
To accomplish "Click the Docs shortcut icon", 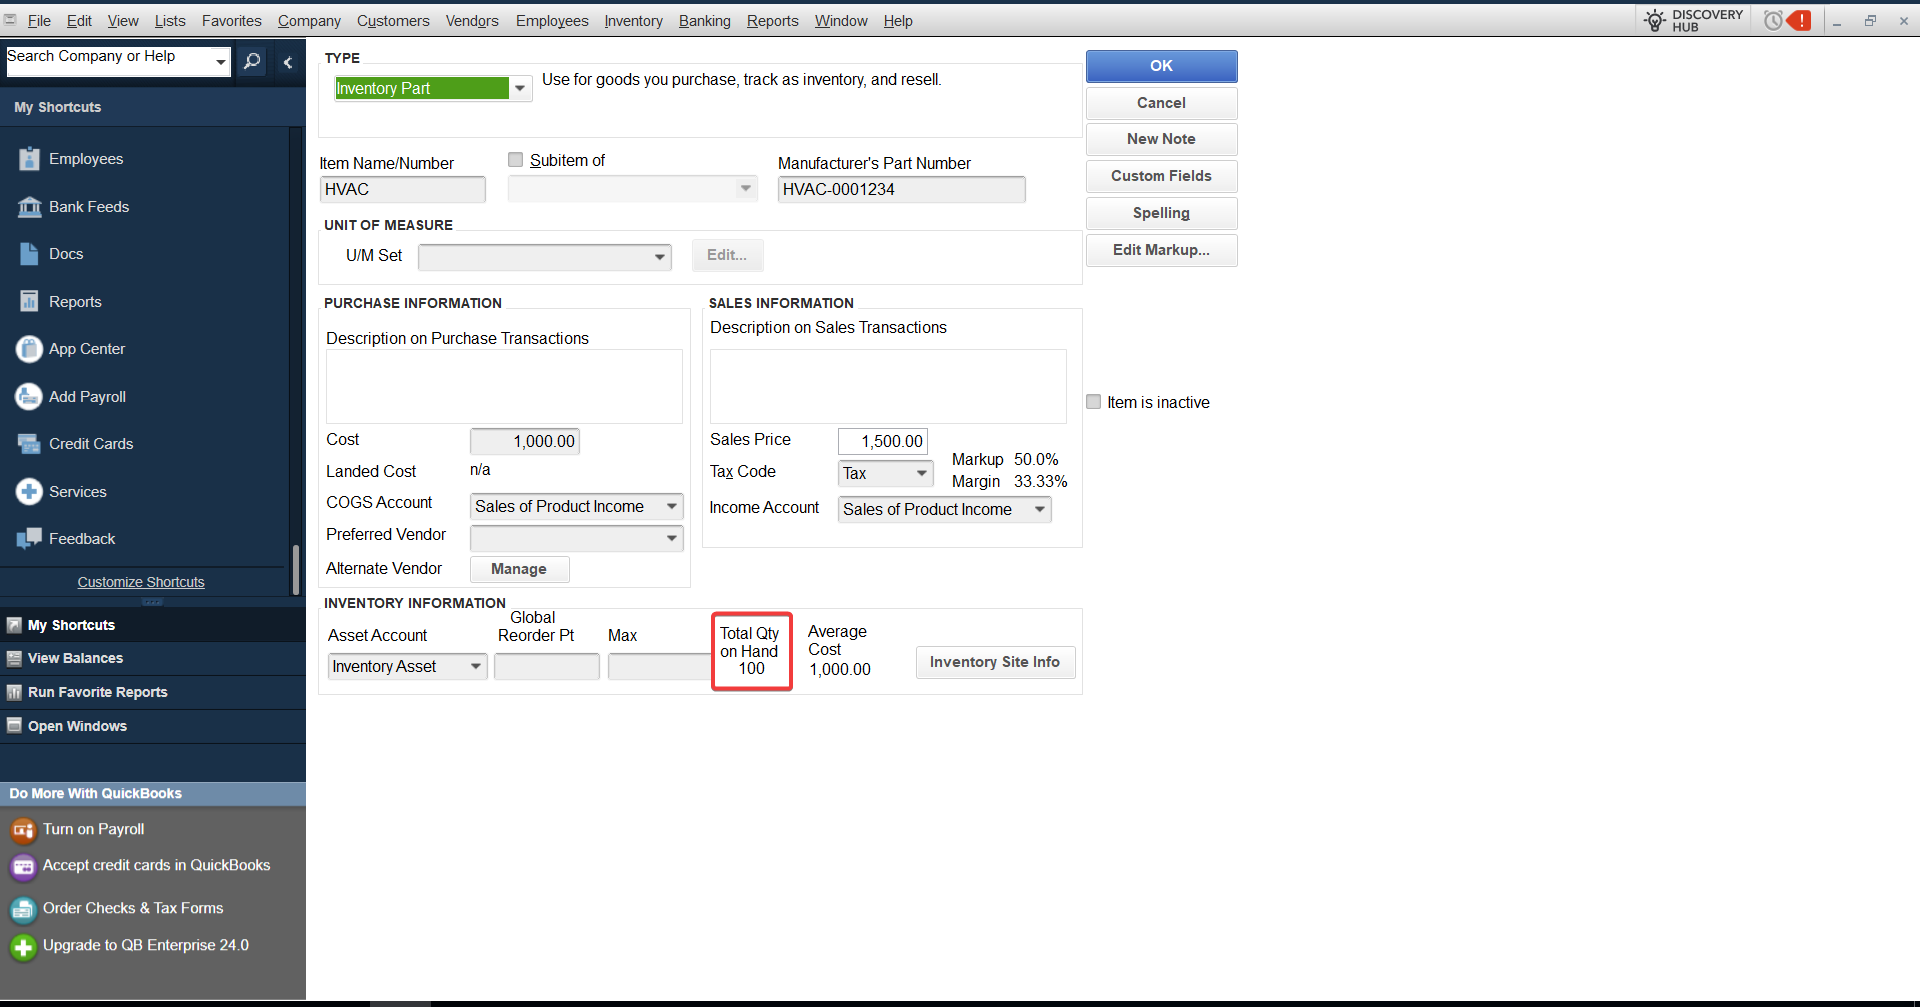I will click(x=29, y=254).
